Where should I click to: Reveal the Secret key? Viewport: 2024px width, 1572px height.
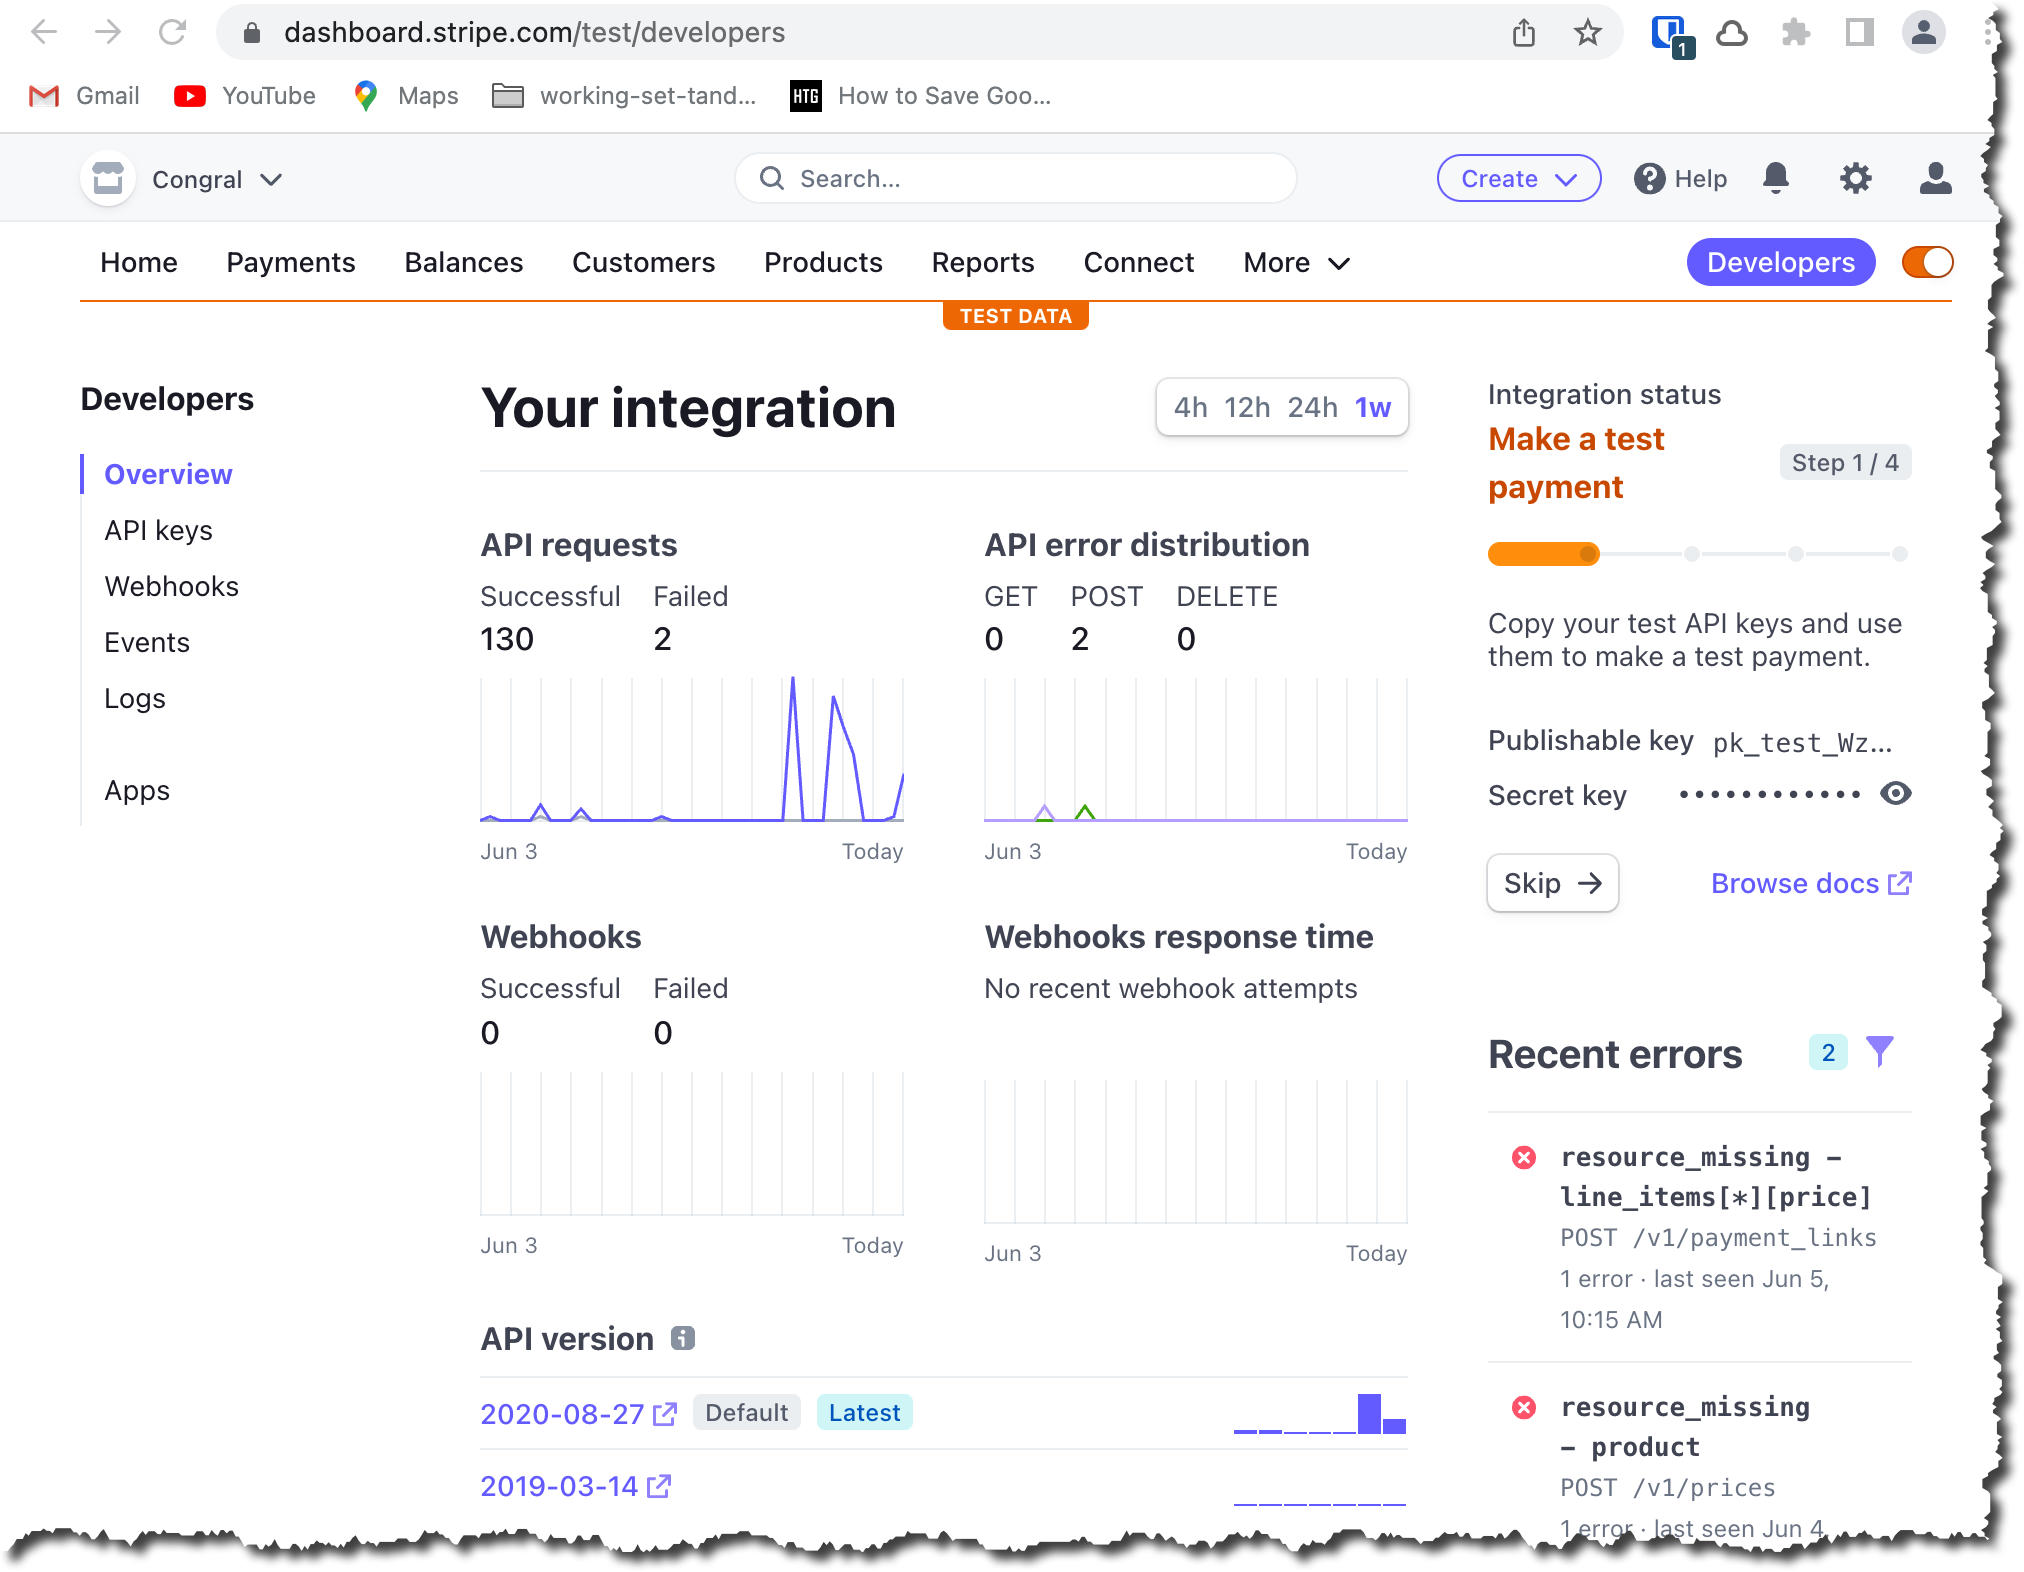[x=1897, y=794]
